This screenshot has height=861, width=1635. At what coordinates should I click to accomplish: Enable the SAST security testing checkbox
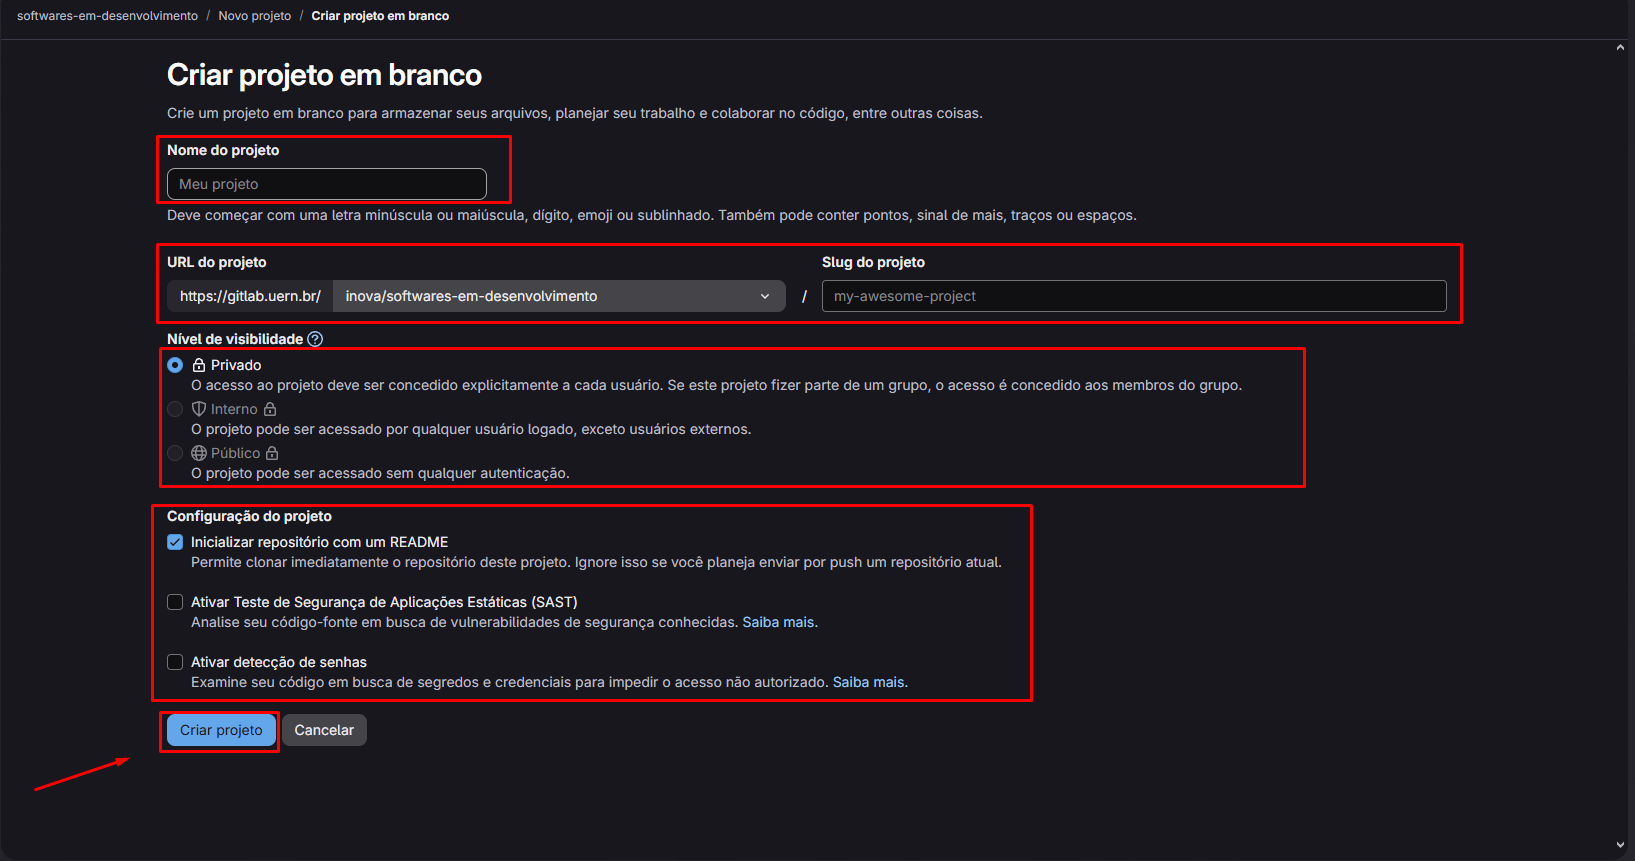click(x=175, y=602)
